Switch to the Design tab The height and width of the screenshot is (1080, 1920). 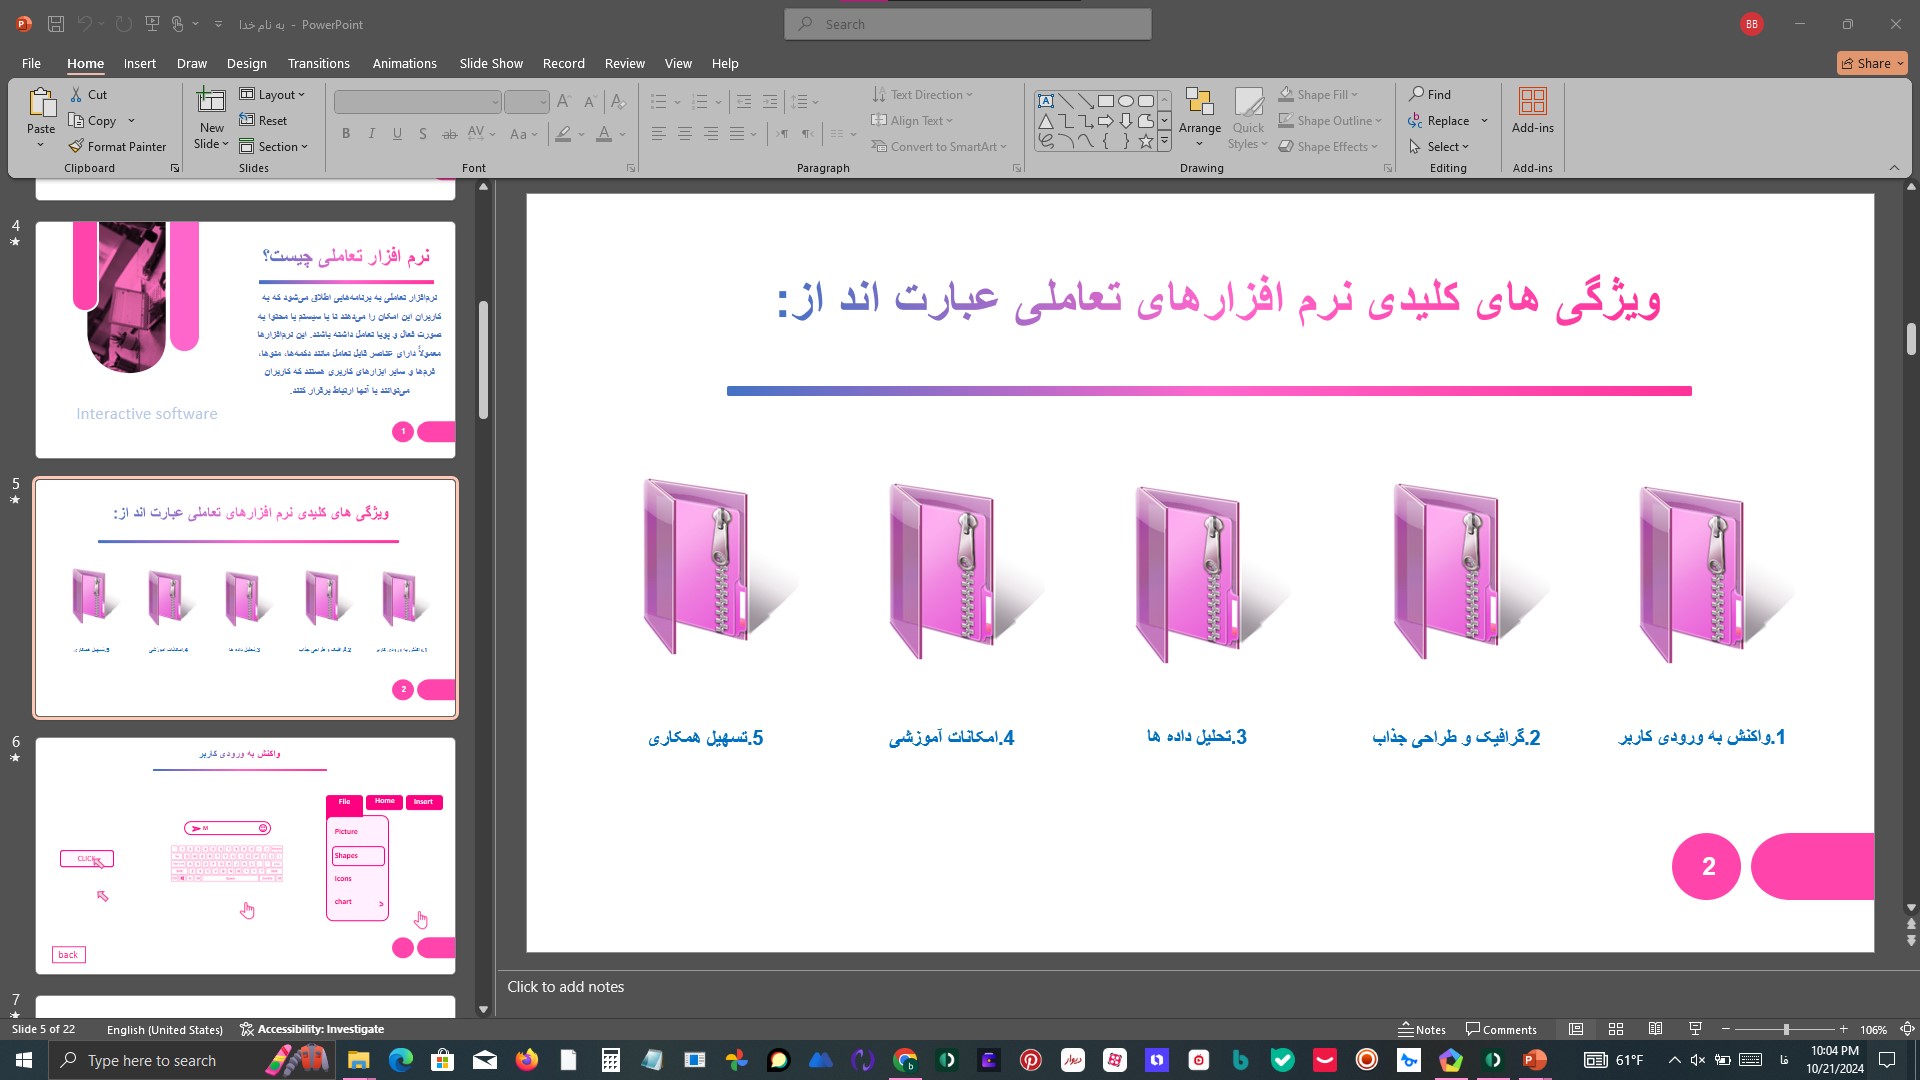247,63
